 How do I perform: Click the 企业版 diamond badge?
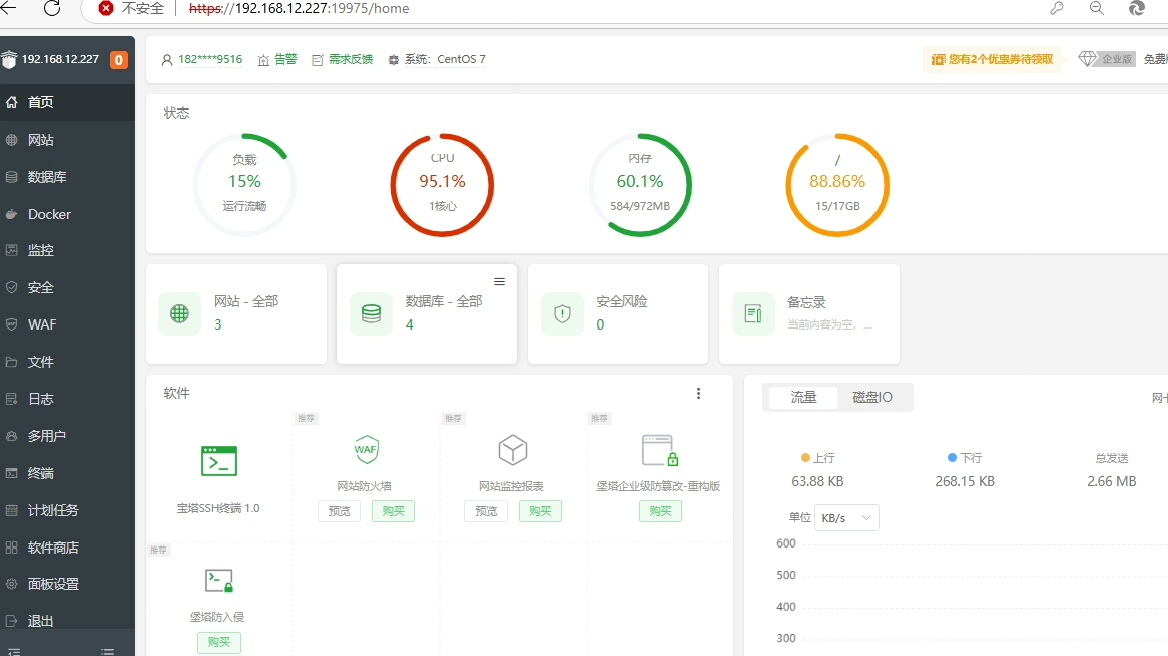[1106, 59]
